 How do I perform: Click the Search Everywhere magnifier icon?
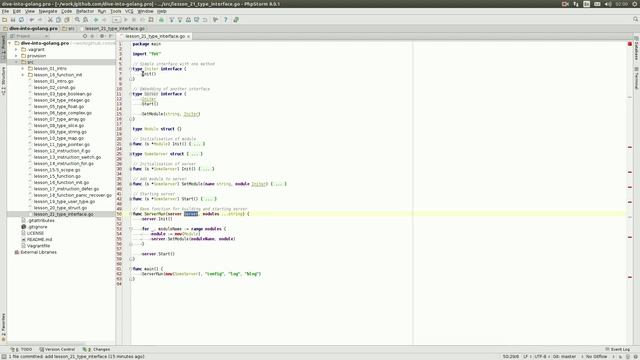click(x=636, y=19)
